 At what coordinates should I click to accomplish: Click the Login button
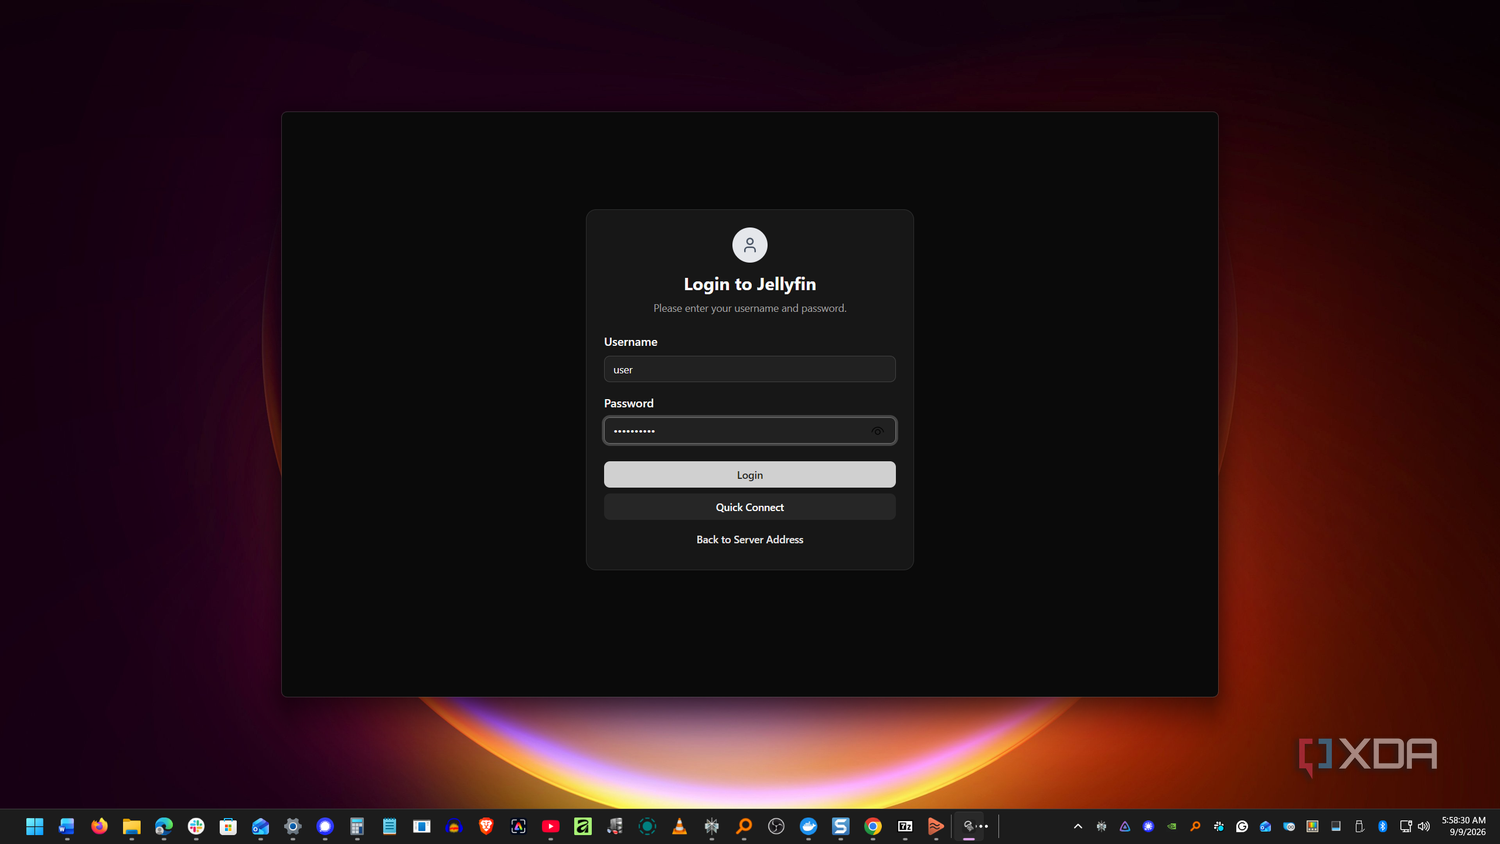click(750, 475)
